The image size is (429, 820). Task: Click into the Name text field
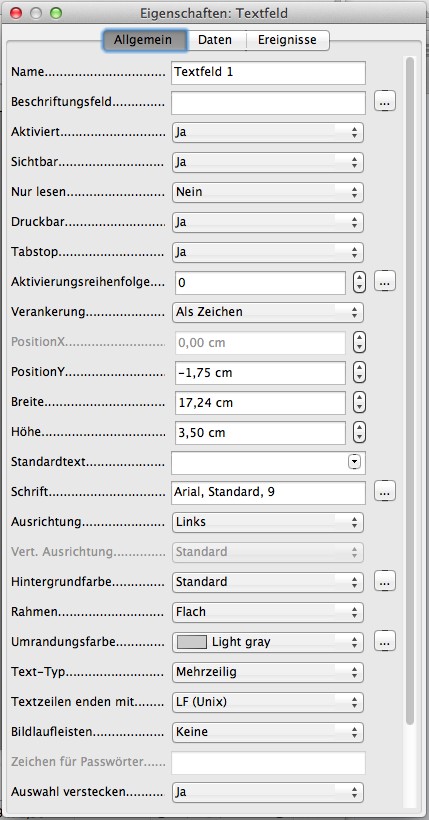coord(268,72)
